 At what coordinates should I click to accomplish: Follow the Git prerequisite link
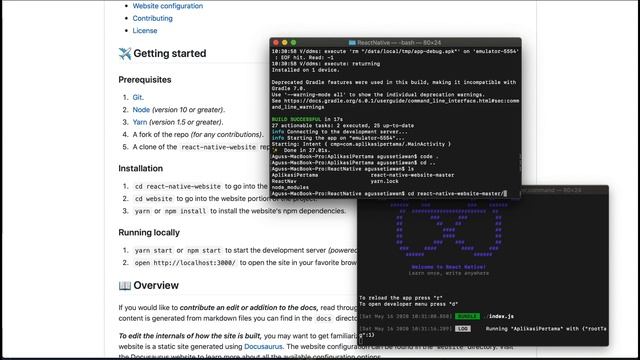click(137, 97)
